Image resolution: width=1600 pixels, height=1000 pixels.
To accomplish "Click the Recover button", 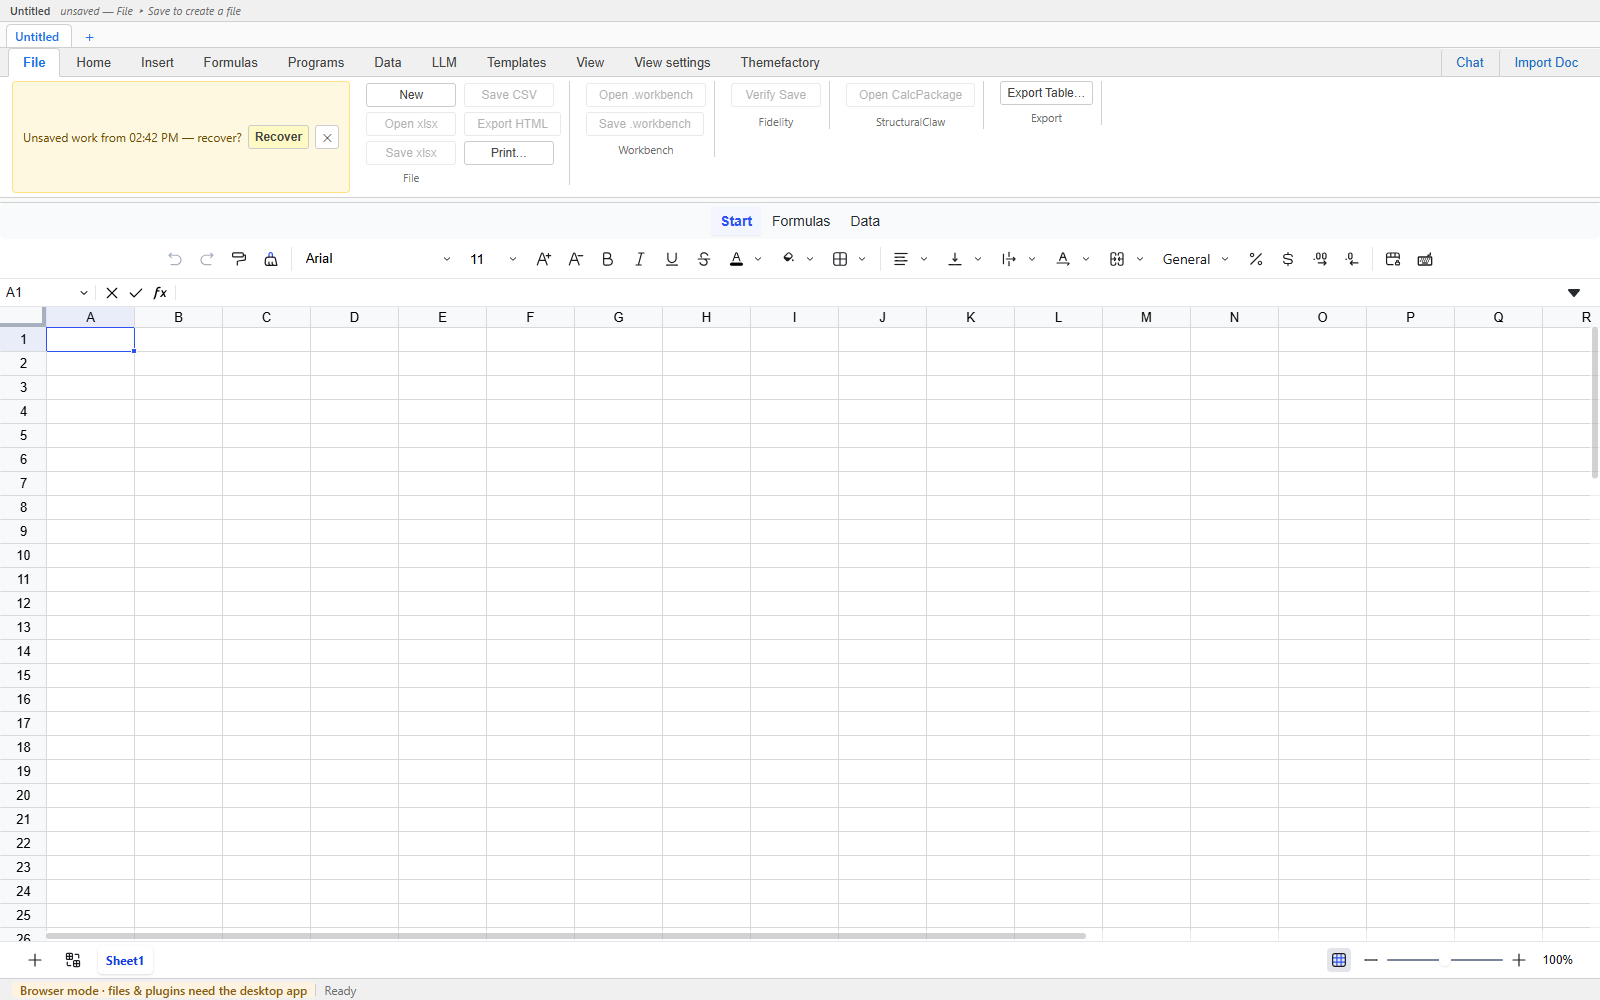I will click(x=278, y=137).
